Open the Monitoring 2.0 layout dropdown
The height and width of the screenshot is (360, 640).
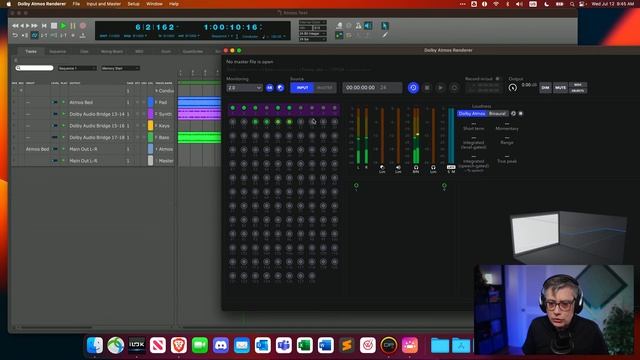coord(244,88)
